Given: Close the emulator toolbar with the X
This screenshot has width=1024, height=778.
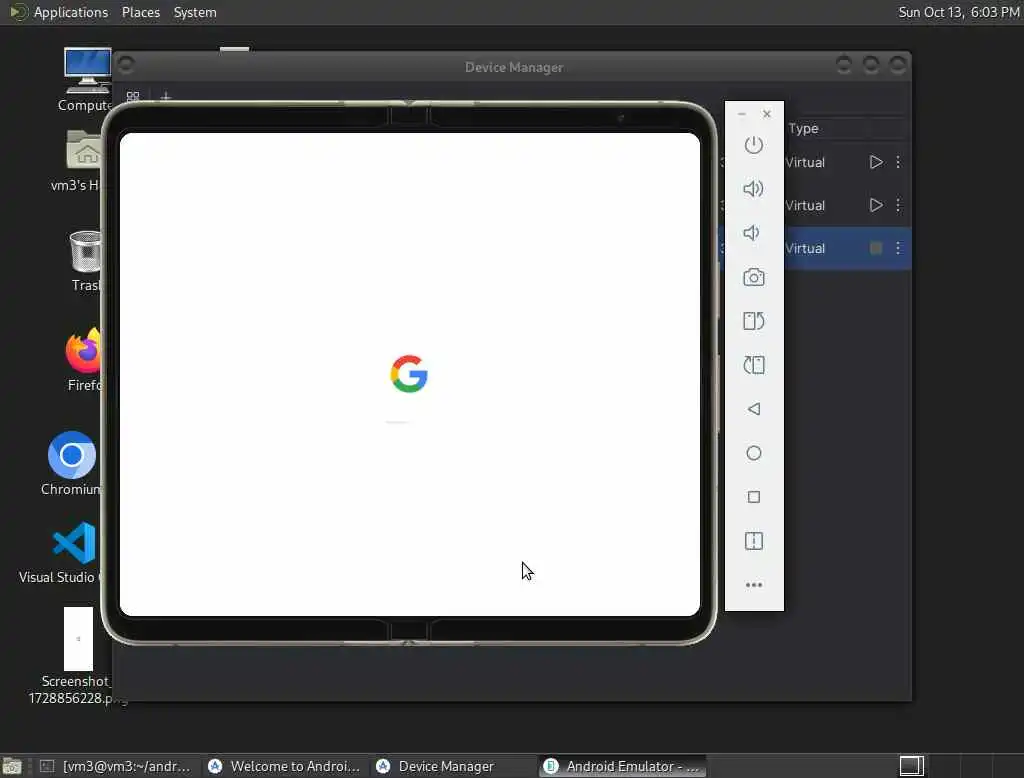Looking at the screenshot, I should 767,114.
